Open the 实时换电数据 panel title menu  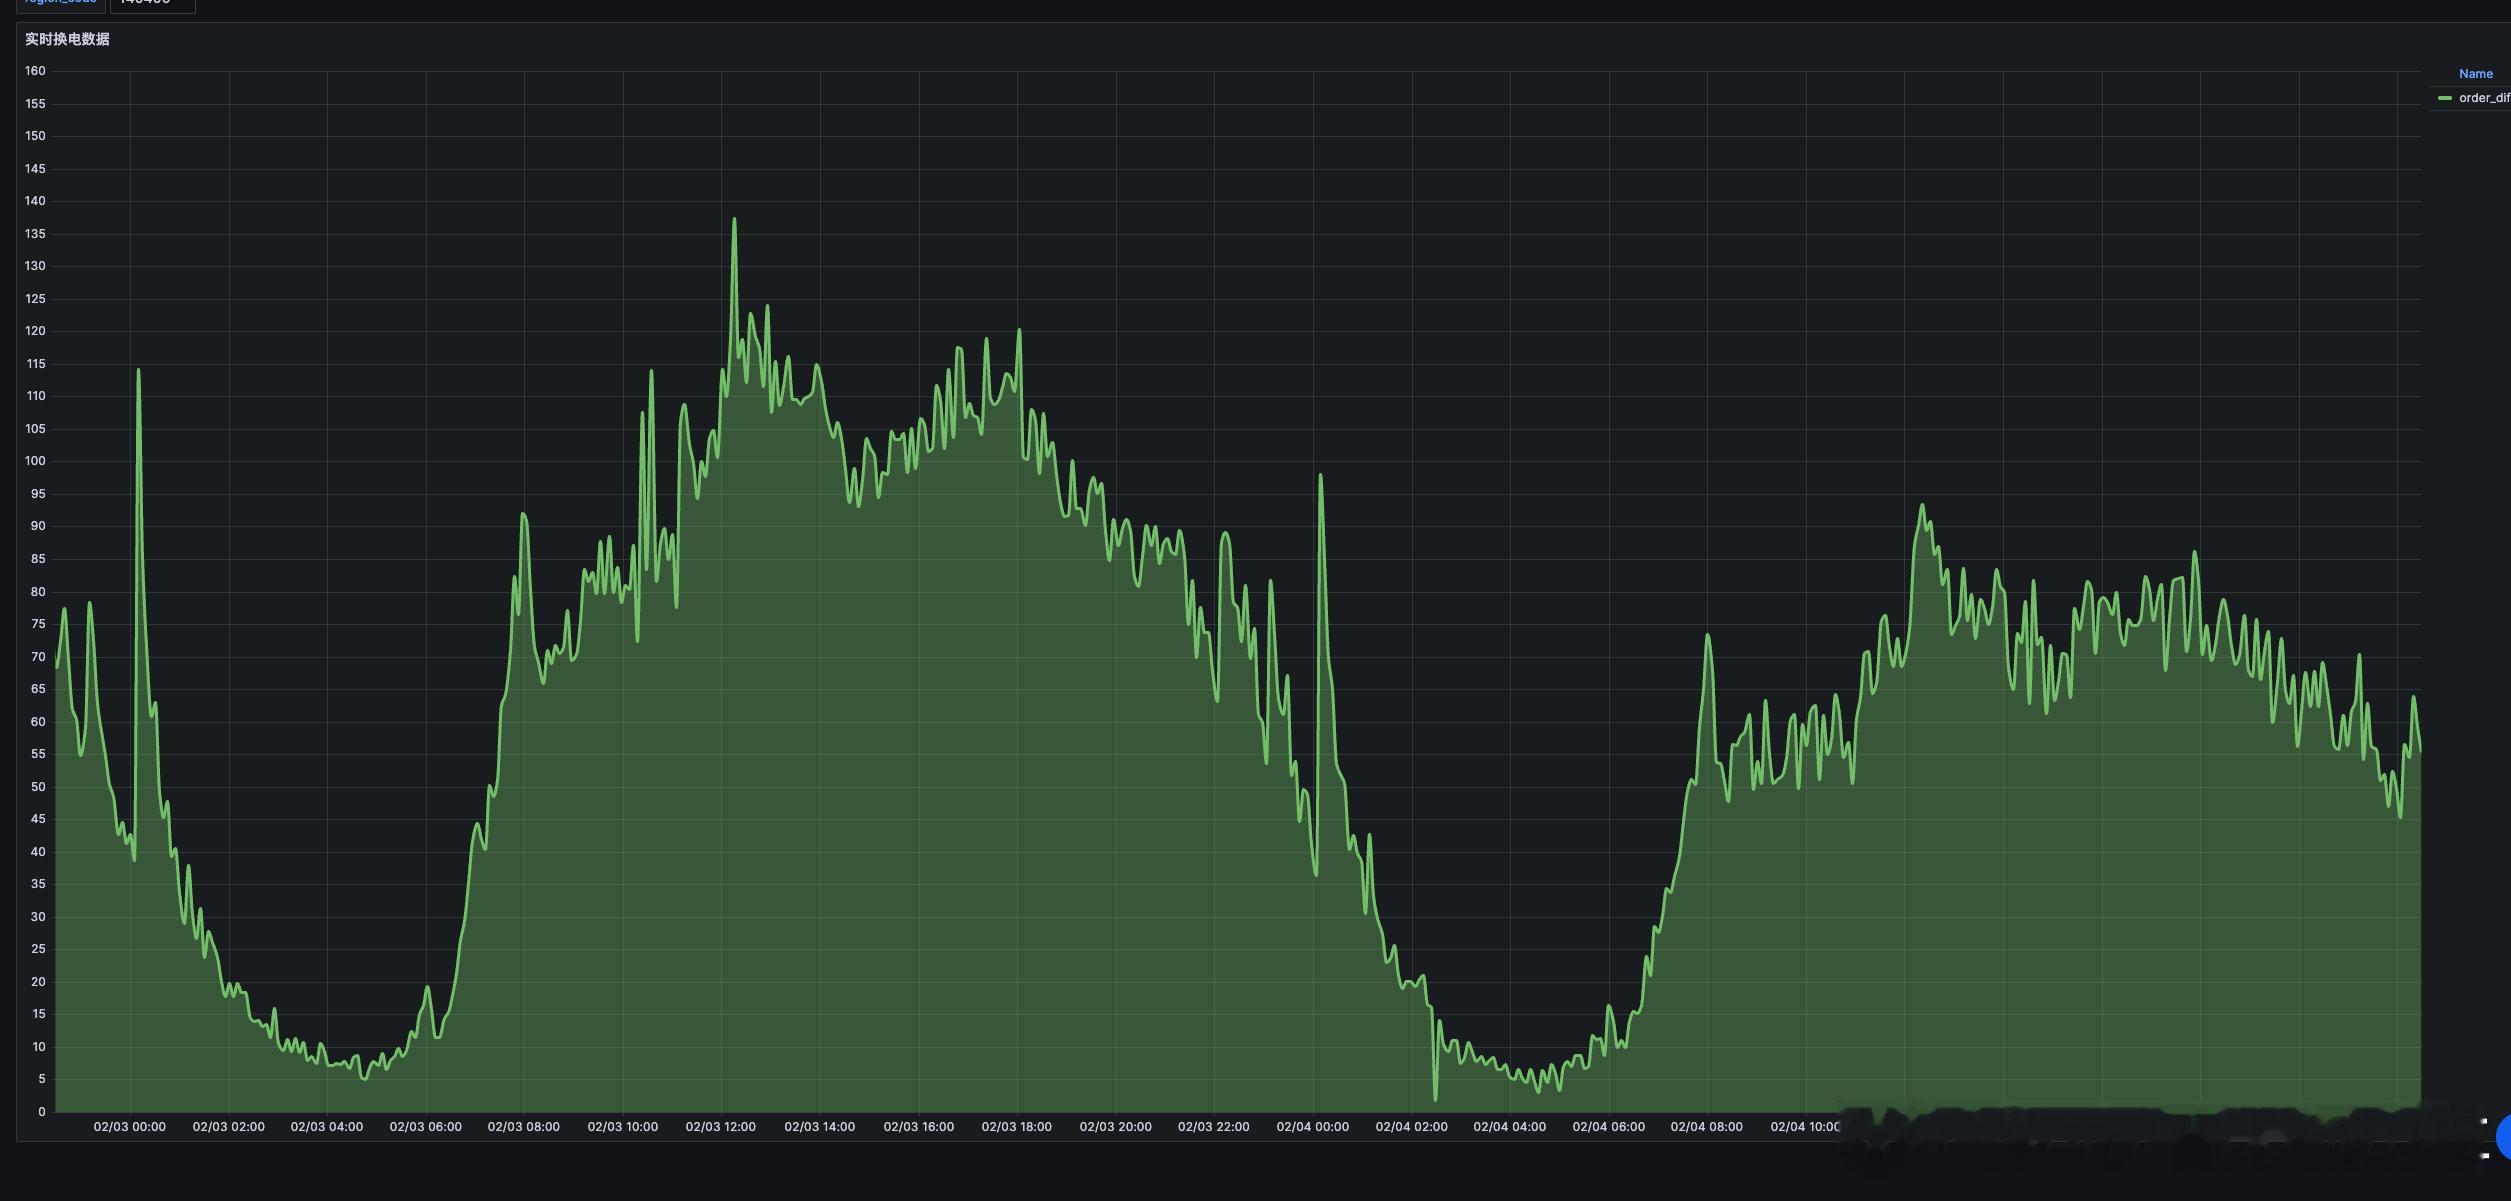67,39
